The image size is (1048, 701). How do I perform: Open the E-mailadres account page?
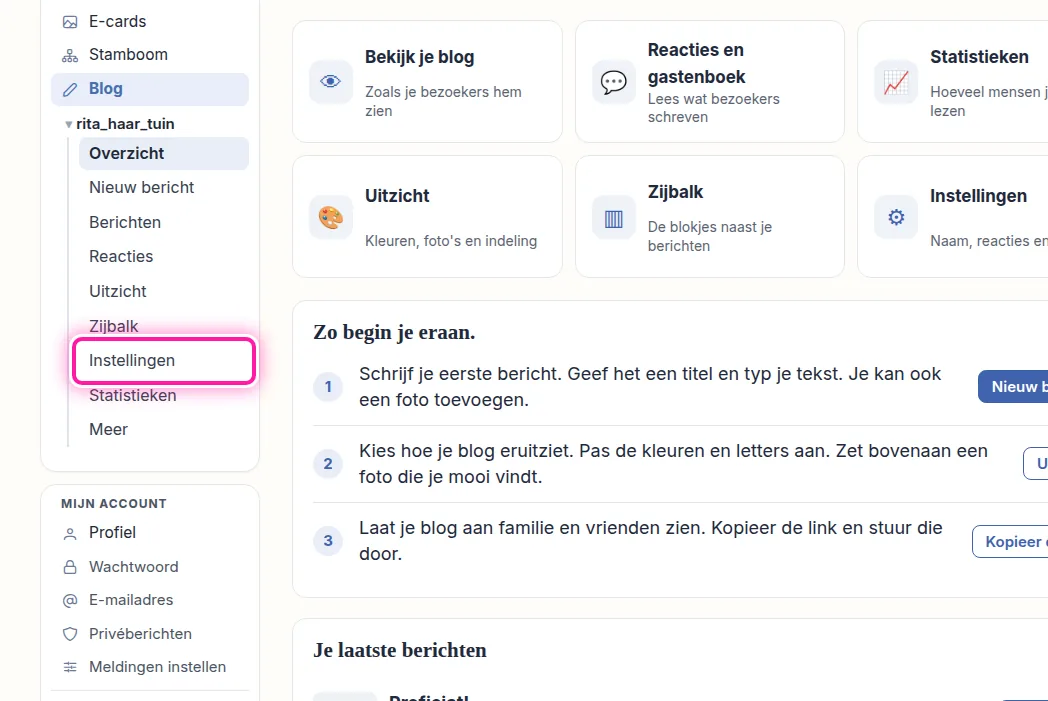pyautogui.click(x=150, y=600)
